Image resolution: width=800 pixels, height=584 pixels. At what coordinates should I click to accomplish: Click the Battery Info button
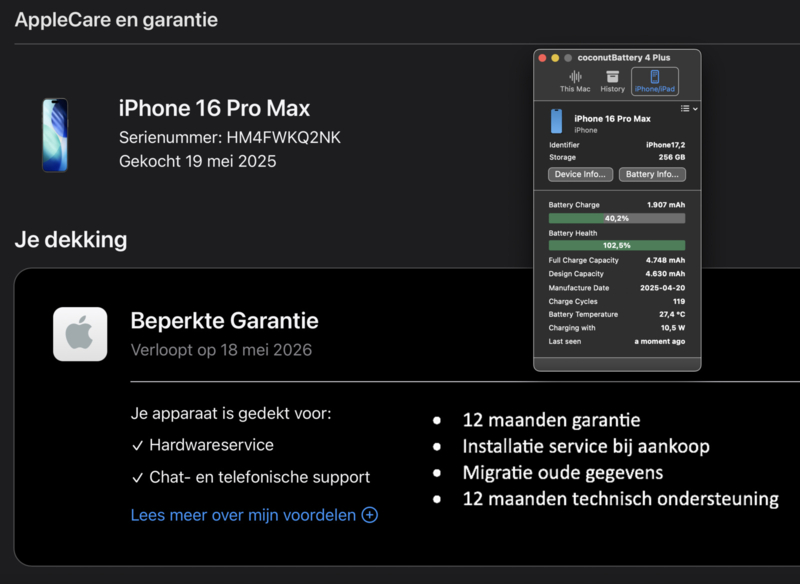tap(652, 174)
